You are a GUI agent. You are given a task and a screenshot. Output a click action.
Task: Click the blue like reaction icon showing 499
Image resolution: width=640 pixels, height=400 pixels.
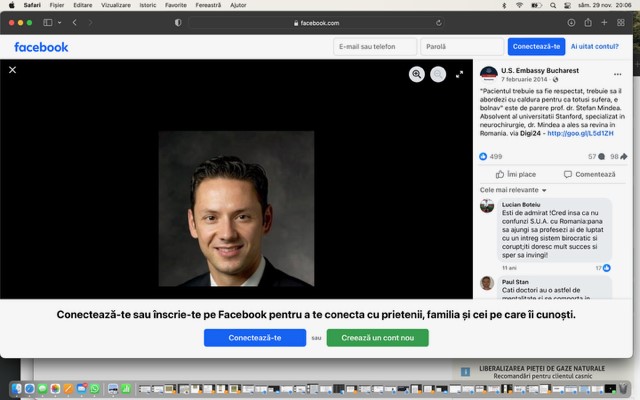tap(483, 156)
